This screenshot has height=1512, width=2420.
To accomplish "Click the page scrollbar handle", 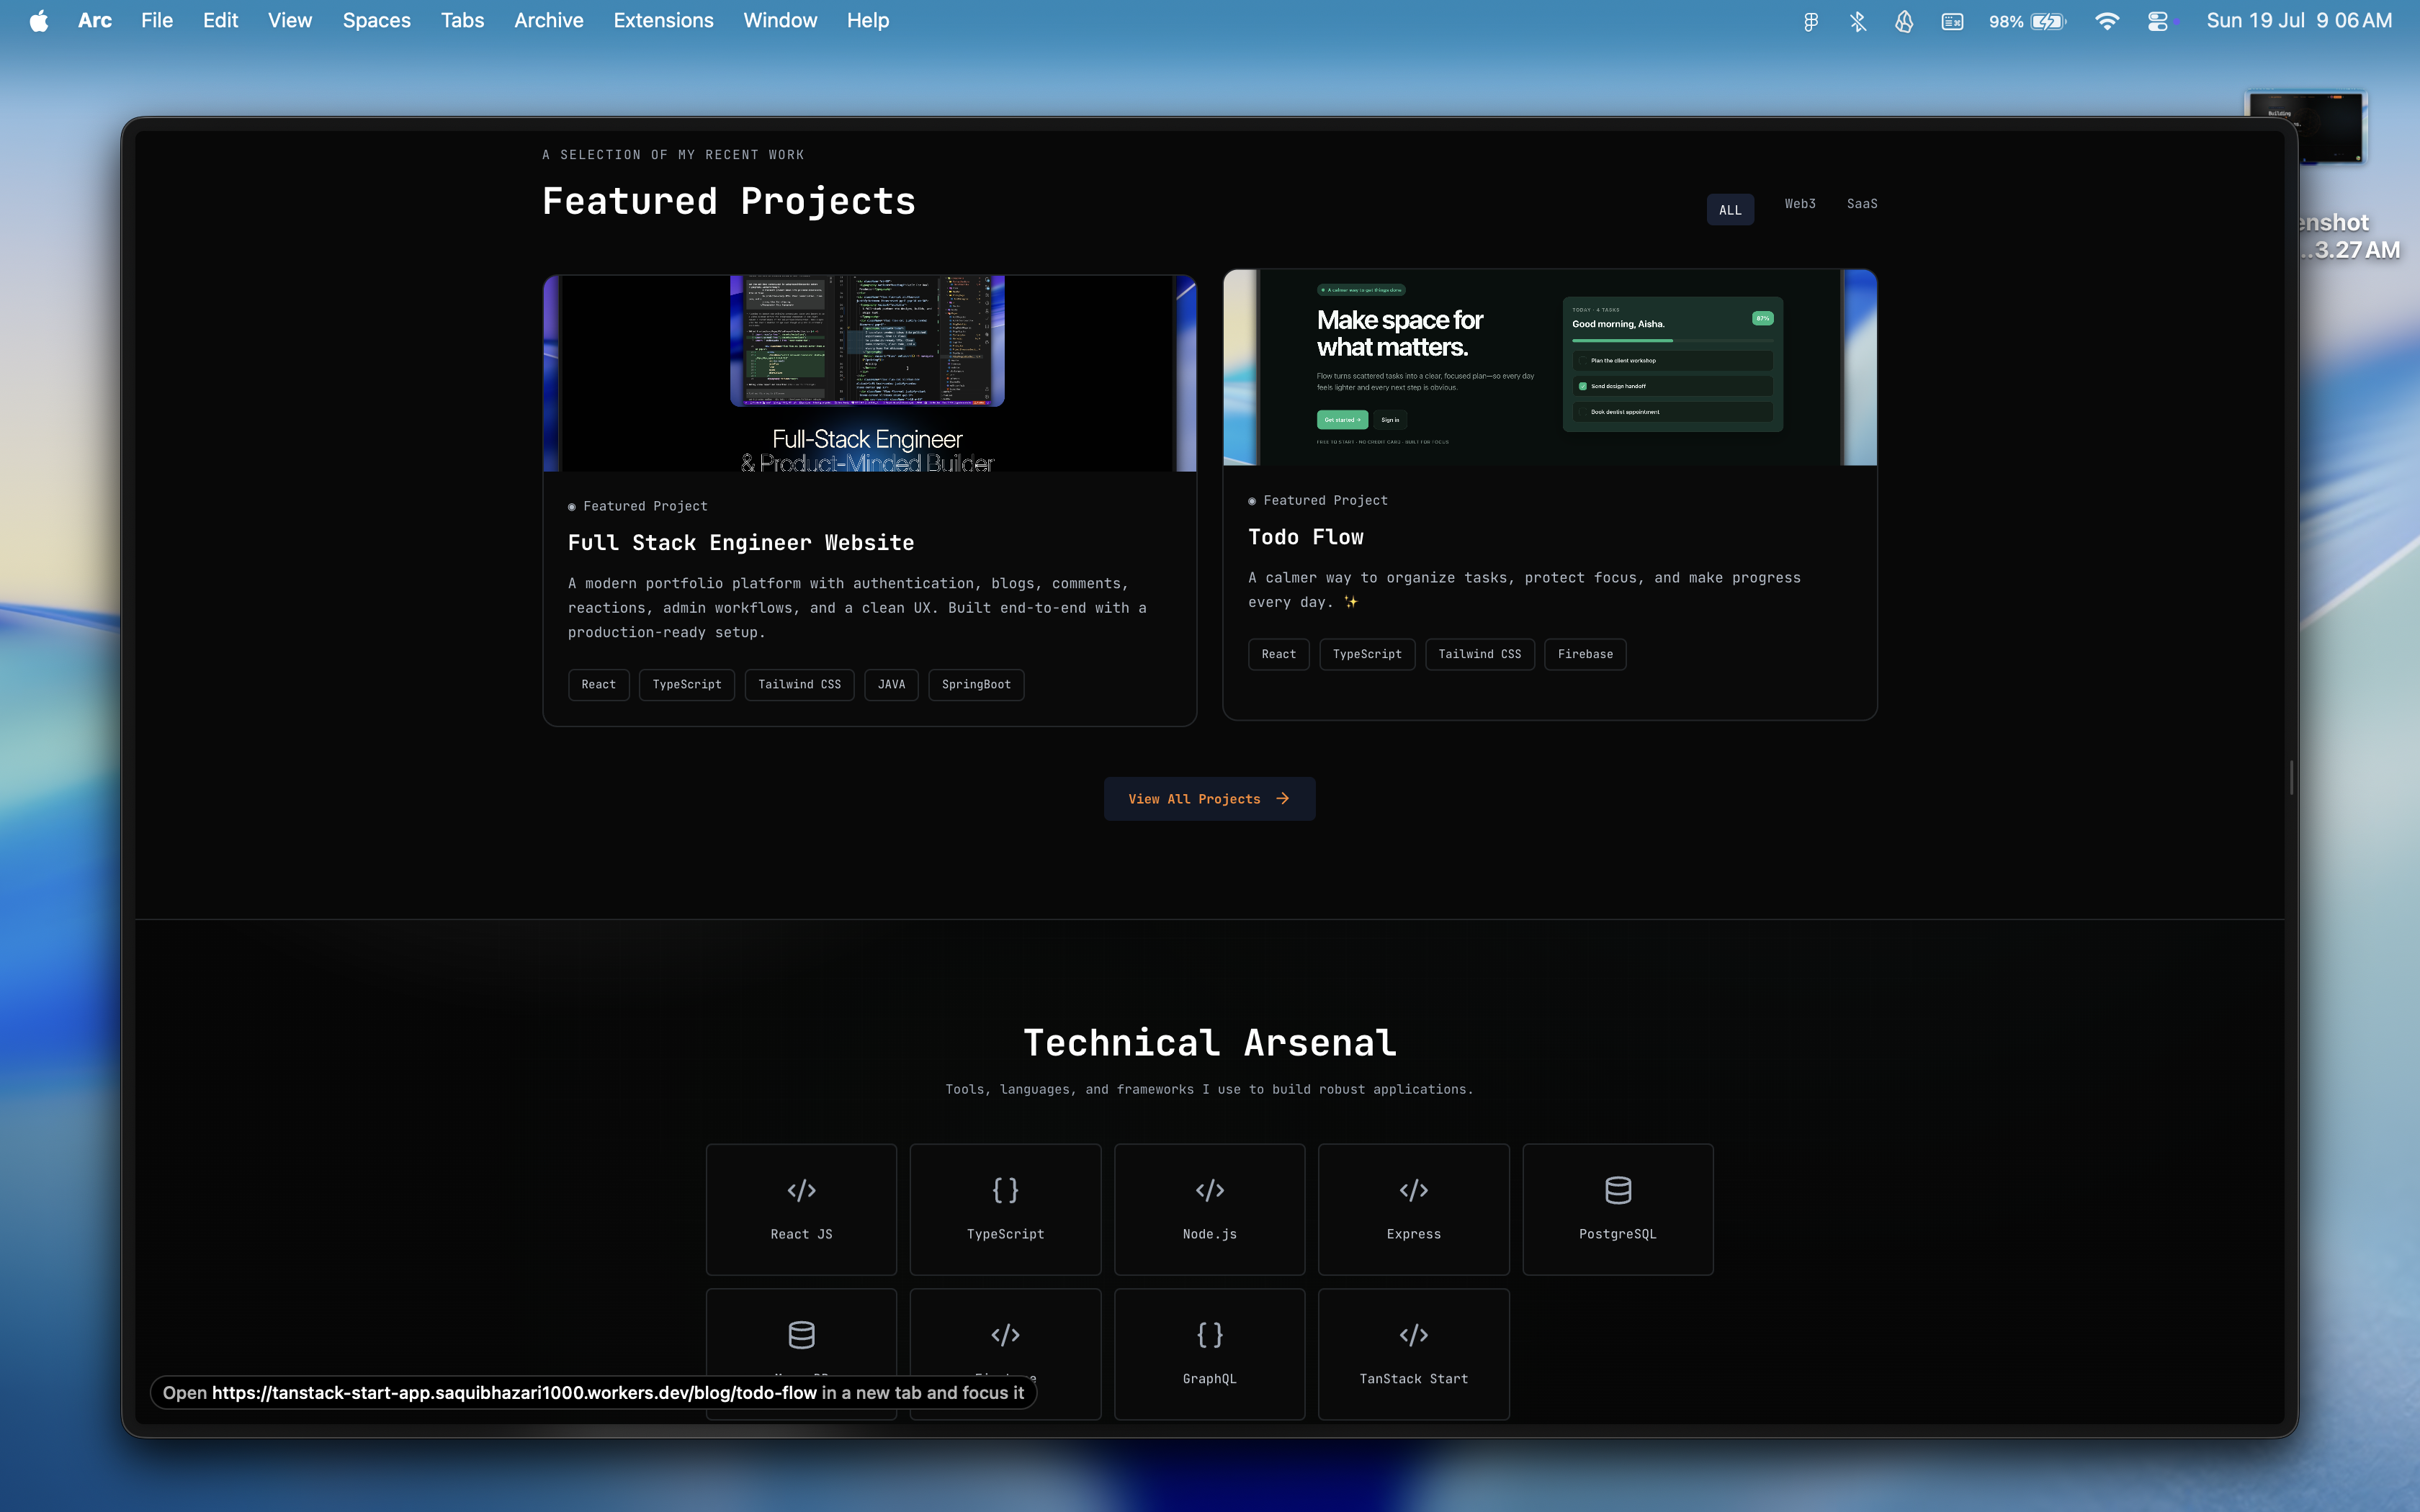I will click(x=2290, y=777).
